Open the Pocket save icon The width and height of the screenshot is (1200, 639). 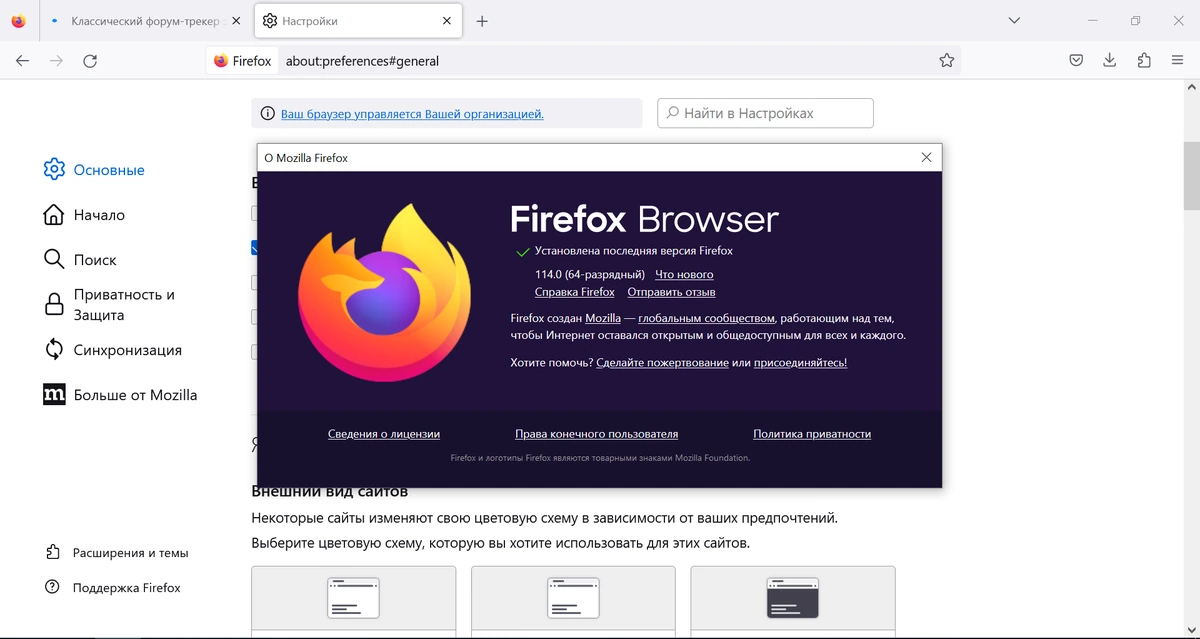point(1076,61)
